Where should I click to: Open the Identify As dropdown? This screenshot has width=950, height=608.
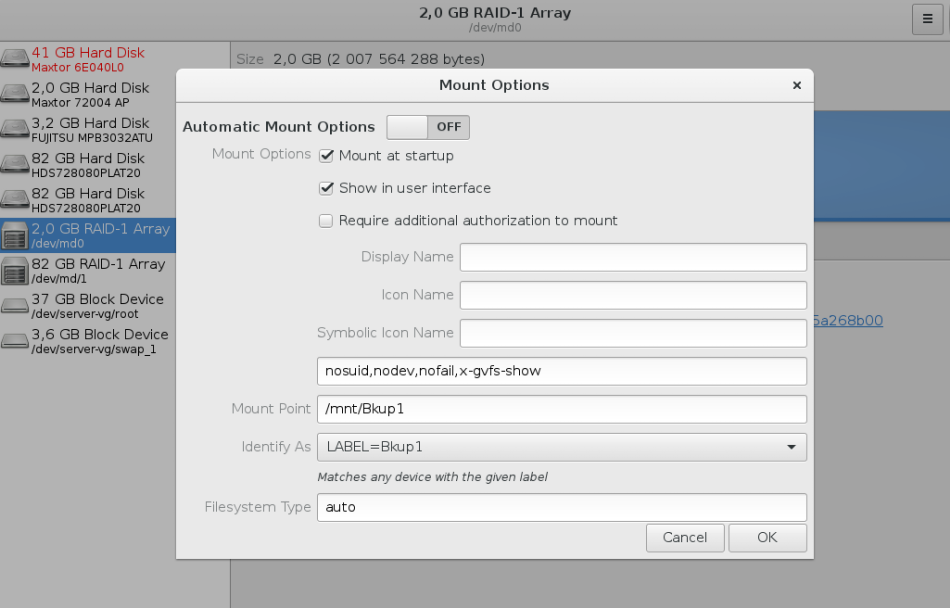pyautogui.click(x=562, y=447)
